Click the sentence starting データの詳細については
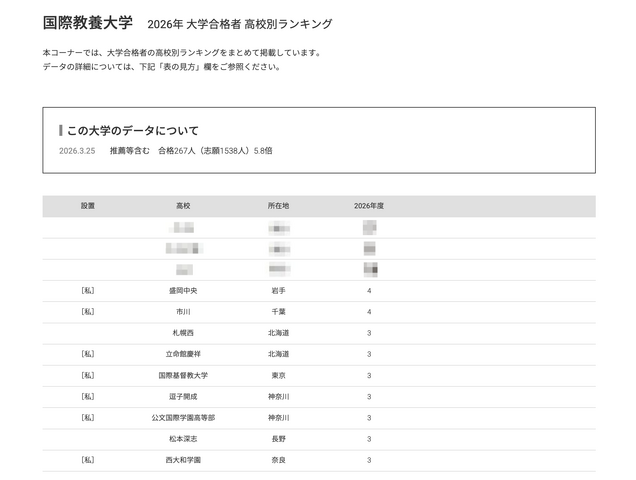Viewport: 636px width, 480px height. pos(162,67)
